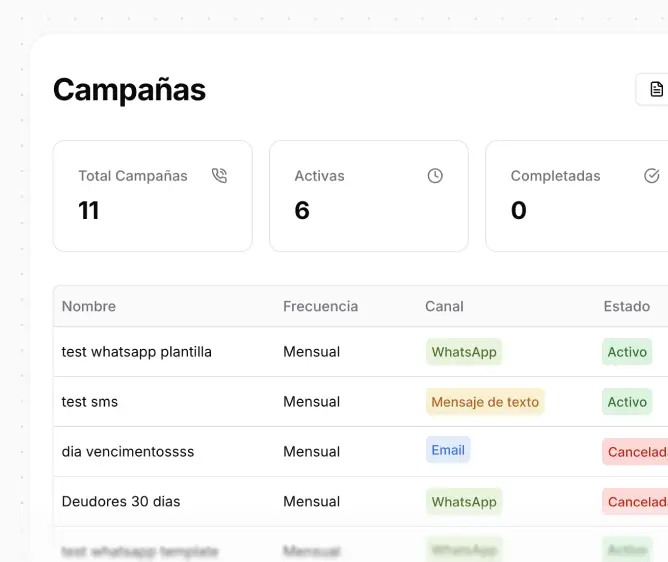Click the phone icon in Total Campañas card
This screenshot has height=562, width=668.
coord(220,176)
